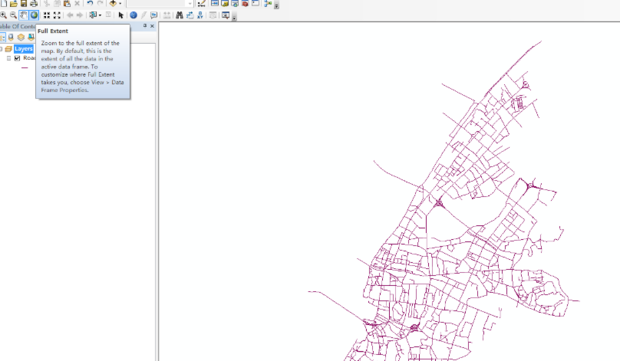Open the map scale combo box
Viewport: 620px width, 361px height.
[x=160, y=4]
